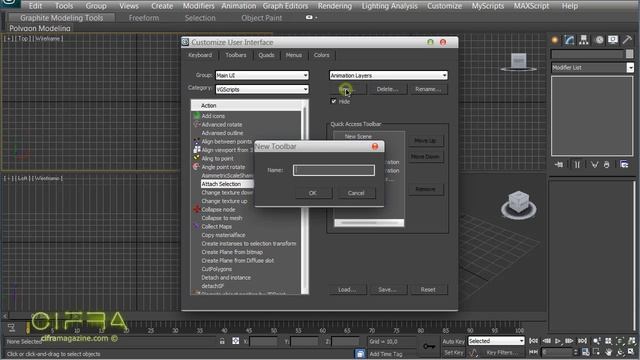Click the large Set Keys key icon
Image resolution: width=640 pixels, height=360 pixels.
click(429, 347)
